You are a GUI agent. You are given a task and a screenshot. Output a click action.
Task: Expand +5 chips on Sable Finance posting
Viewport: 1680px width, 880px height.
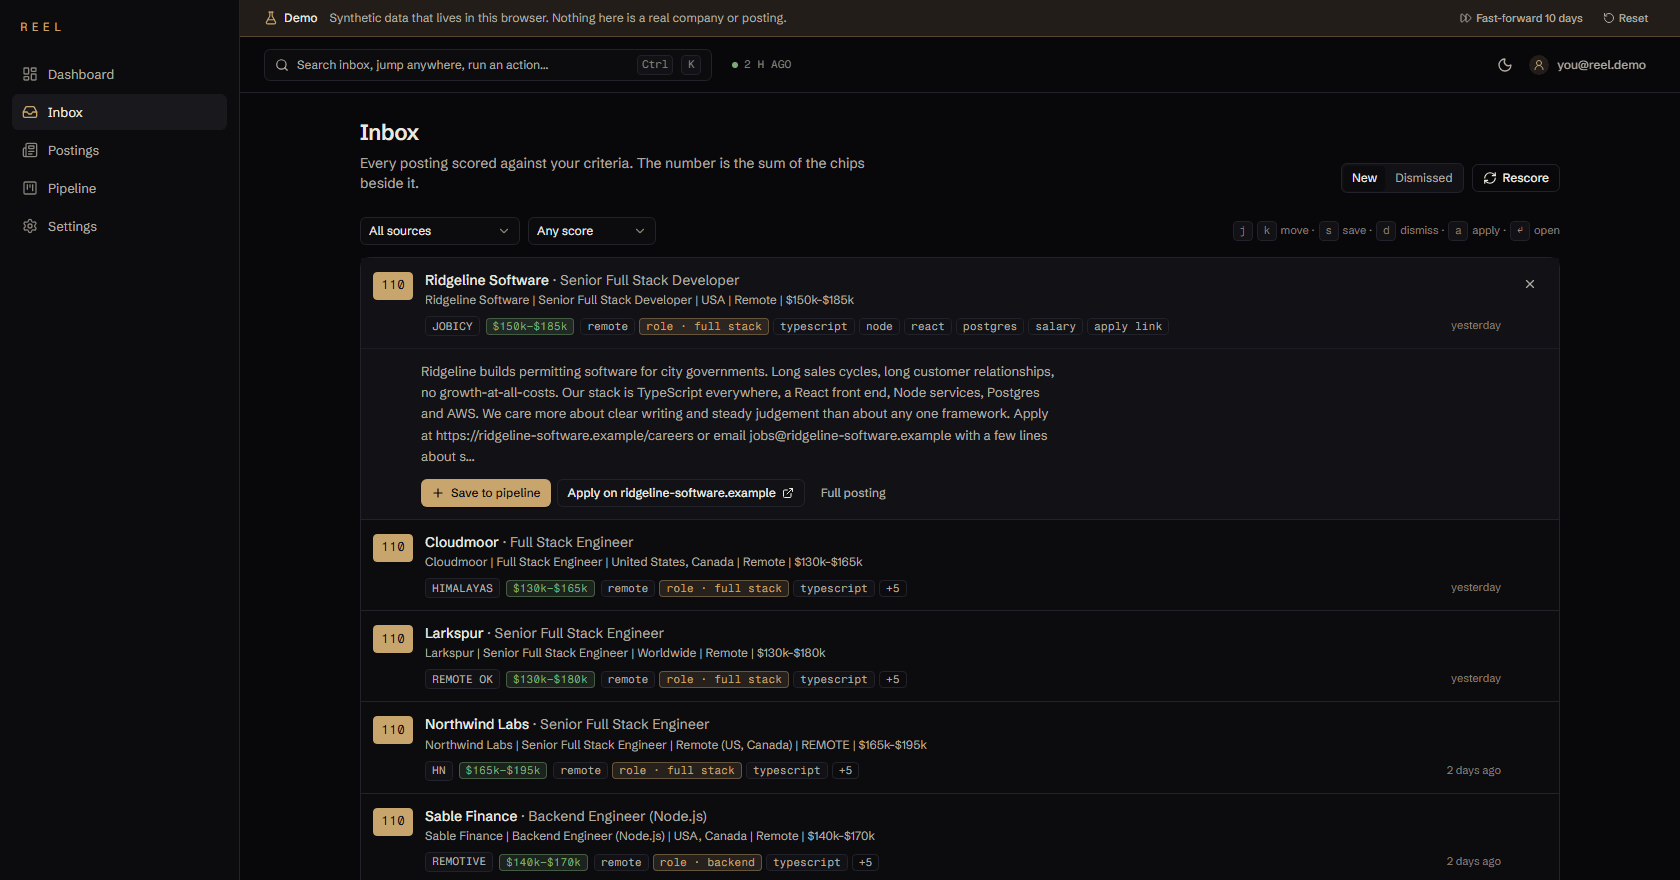866,862
